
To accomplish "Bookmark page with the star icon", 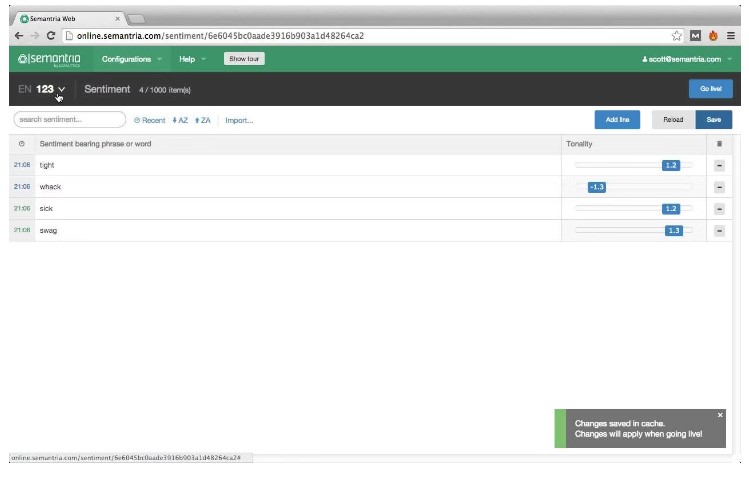I will click(x=676, y=36).
